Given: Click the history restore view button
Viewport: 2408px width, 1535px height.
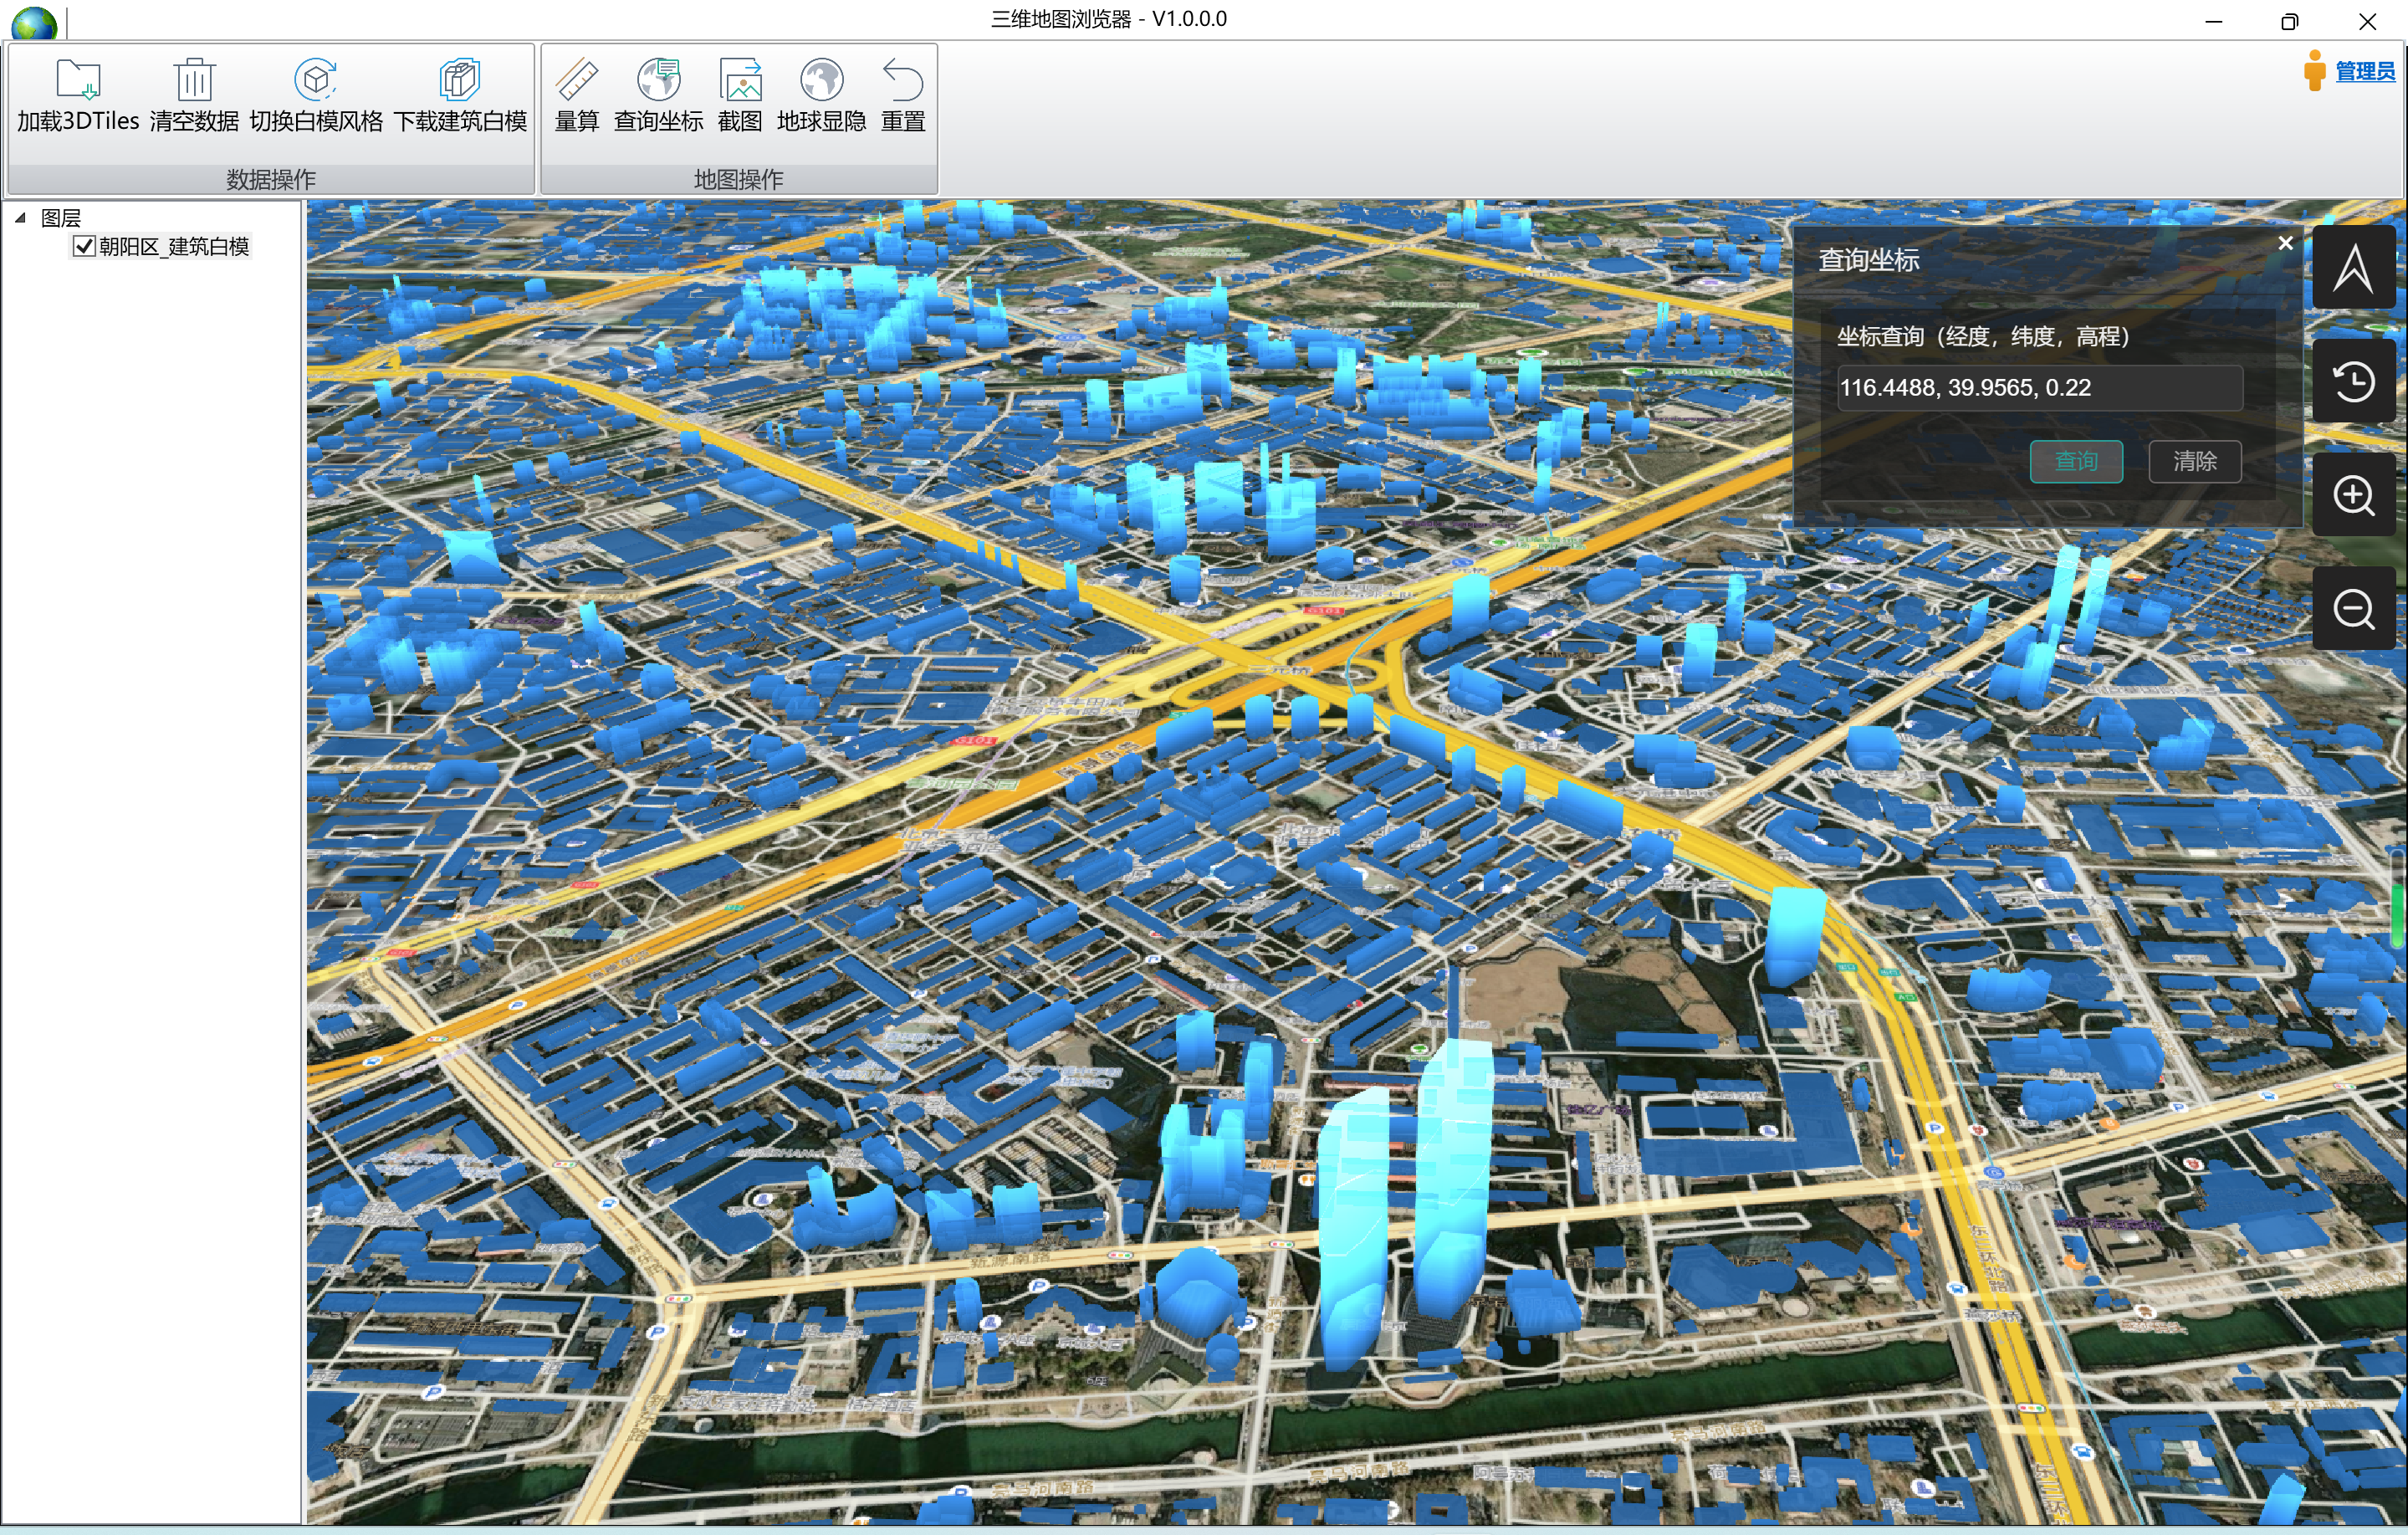Looking at the screenshot, I should [2353, 382].
